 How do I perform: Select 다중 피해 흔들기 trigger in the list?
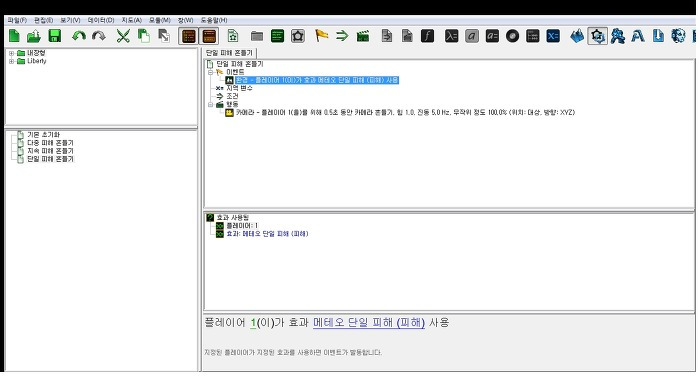click(x=50, y=142)
